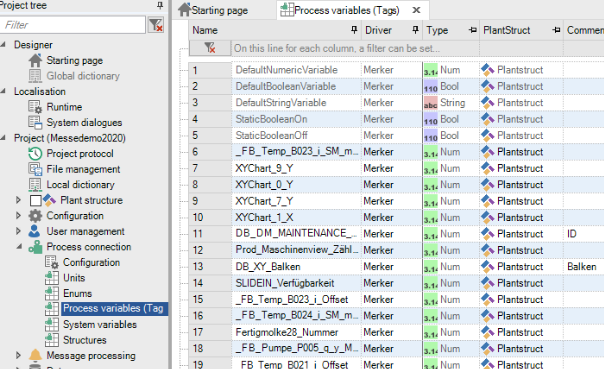Screen dimensions: 605x370
Task: Select the XYChart_1_X variable
Action: (x=264, y=218)
